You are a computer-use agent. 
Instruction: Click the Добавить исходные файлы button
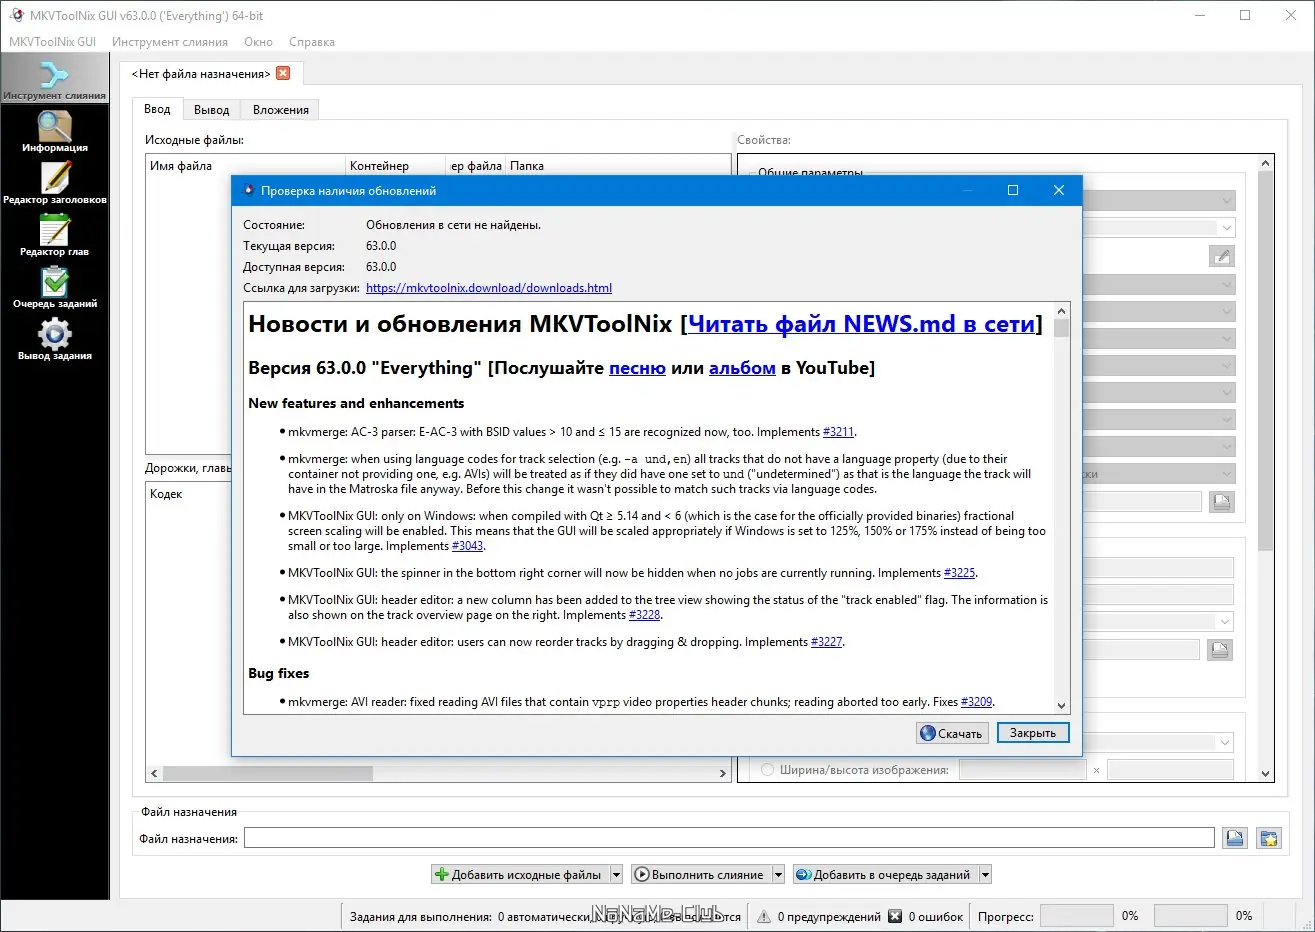point(520,875)
